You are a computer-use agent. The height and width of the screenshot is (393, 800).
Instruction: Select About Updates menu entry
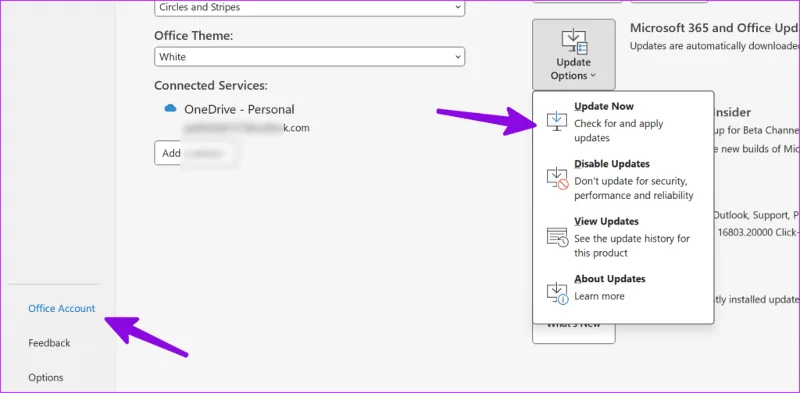pos(623,288)
